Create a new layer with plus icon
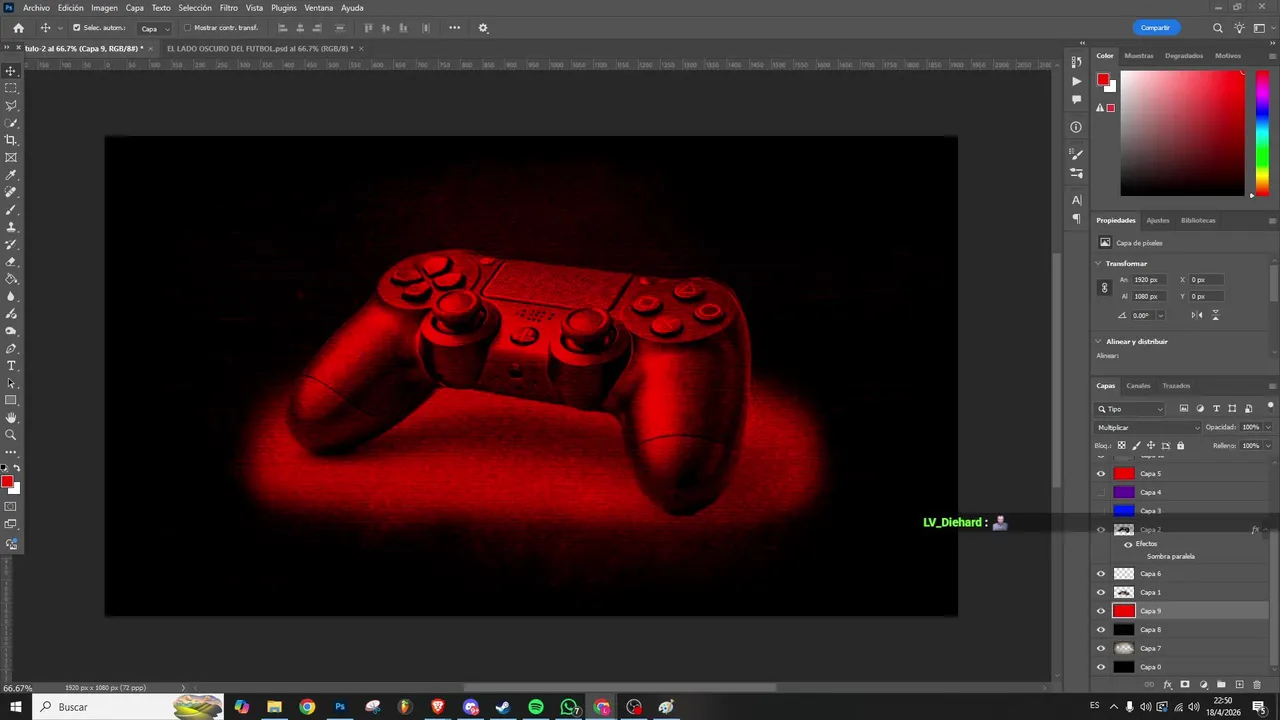The width and height of the screenshot is (1280, 720). [x=1239, y=685]
